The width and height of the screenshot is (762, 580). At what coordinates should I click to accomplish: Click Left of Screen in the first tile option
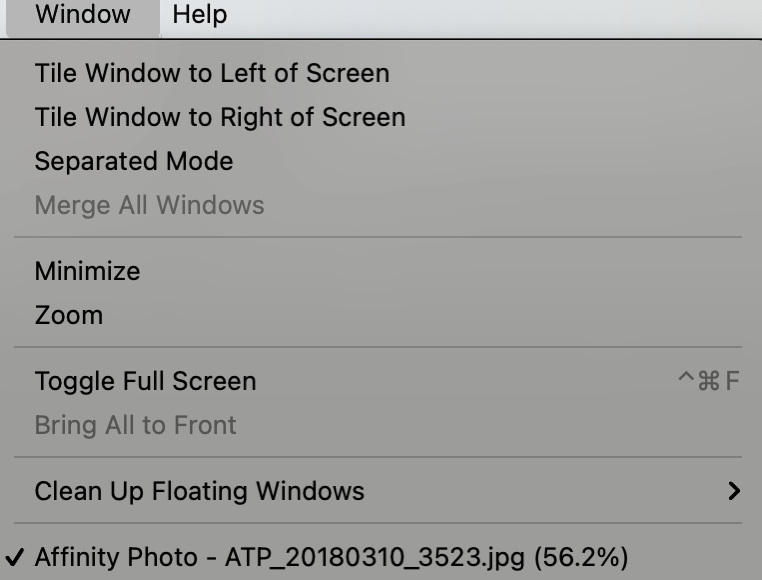(x=305, y=73)
